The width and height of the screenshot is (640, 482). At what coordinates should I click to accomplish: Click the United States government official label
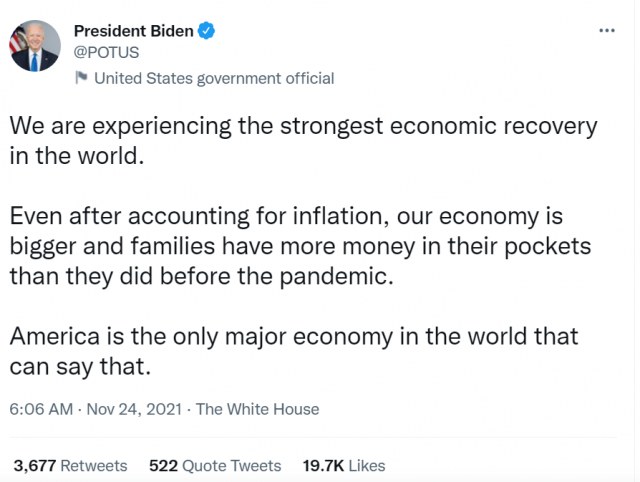coord(213,78)
